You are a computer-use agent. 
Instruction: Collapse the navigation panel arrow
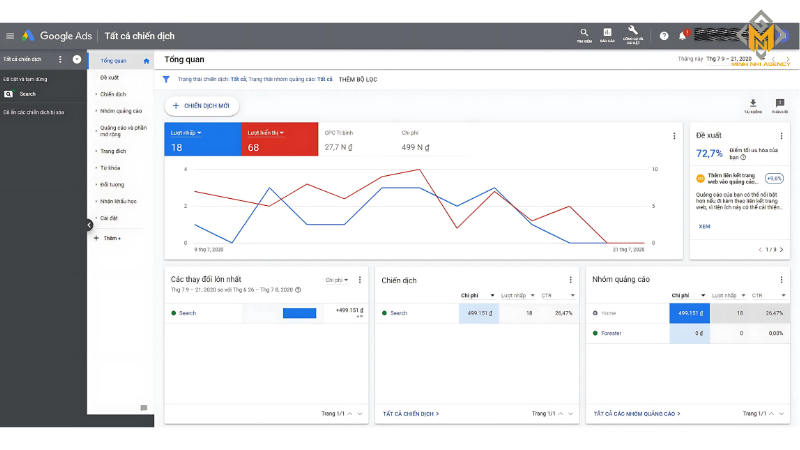tap(89, 224)
